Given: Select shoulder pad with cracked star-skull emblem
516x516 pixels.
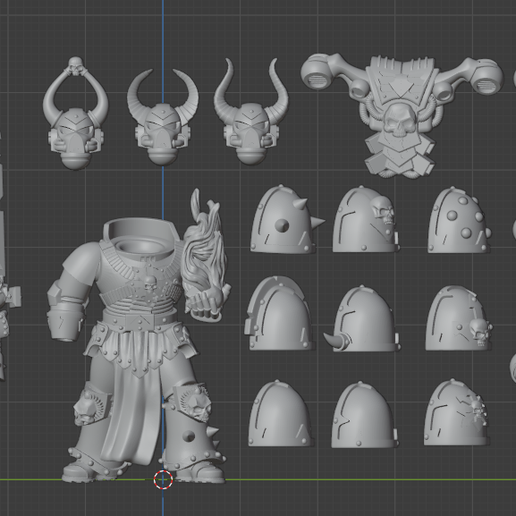Looking at the screenshot, I should pyautogui.click(x=456, y=412).
